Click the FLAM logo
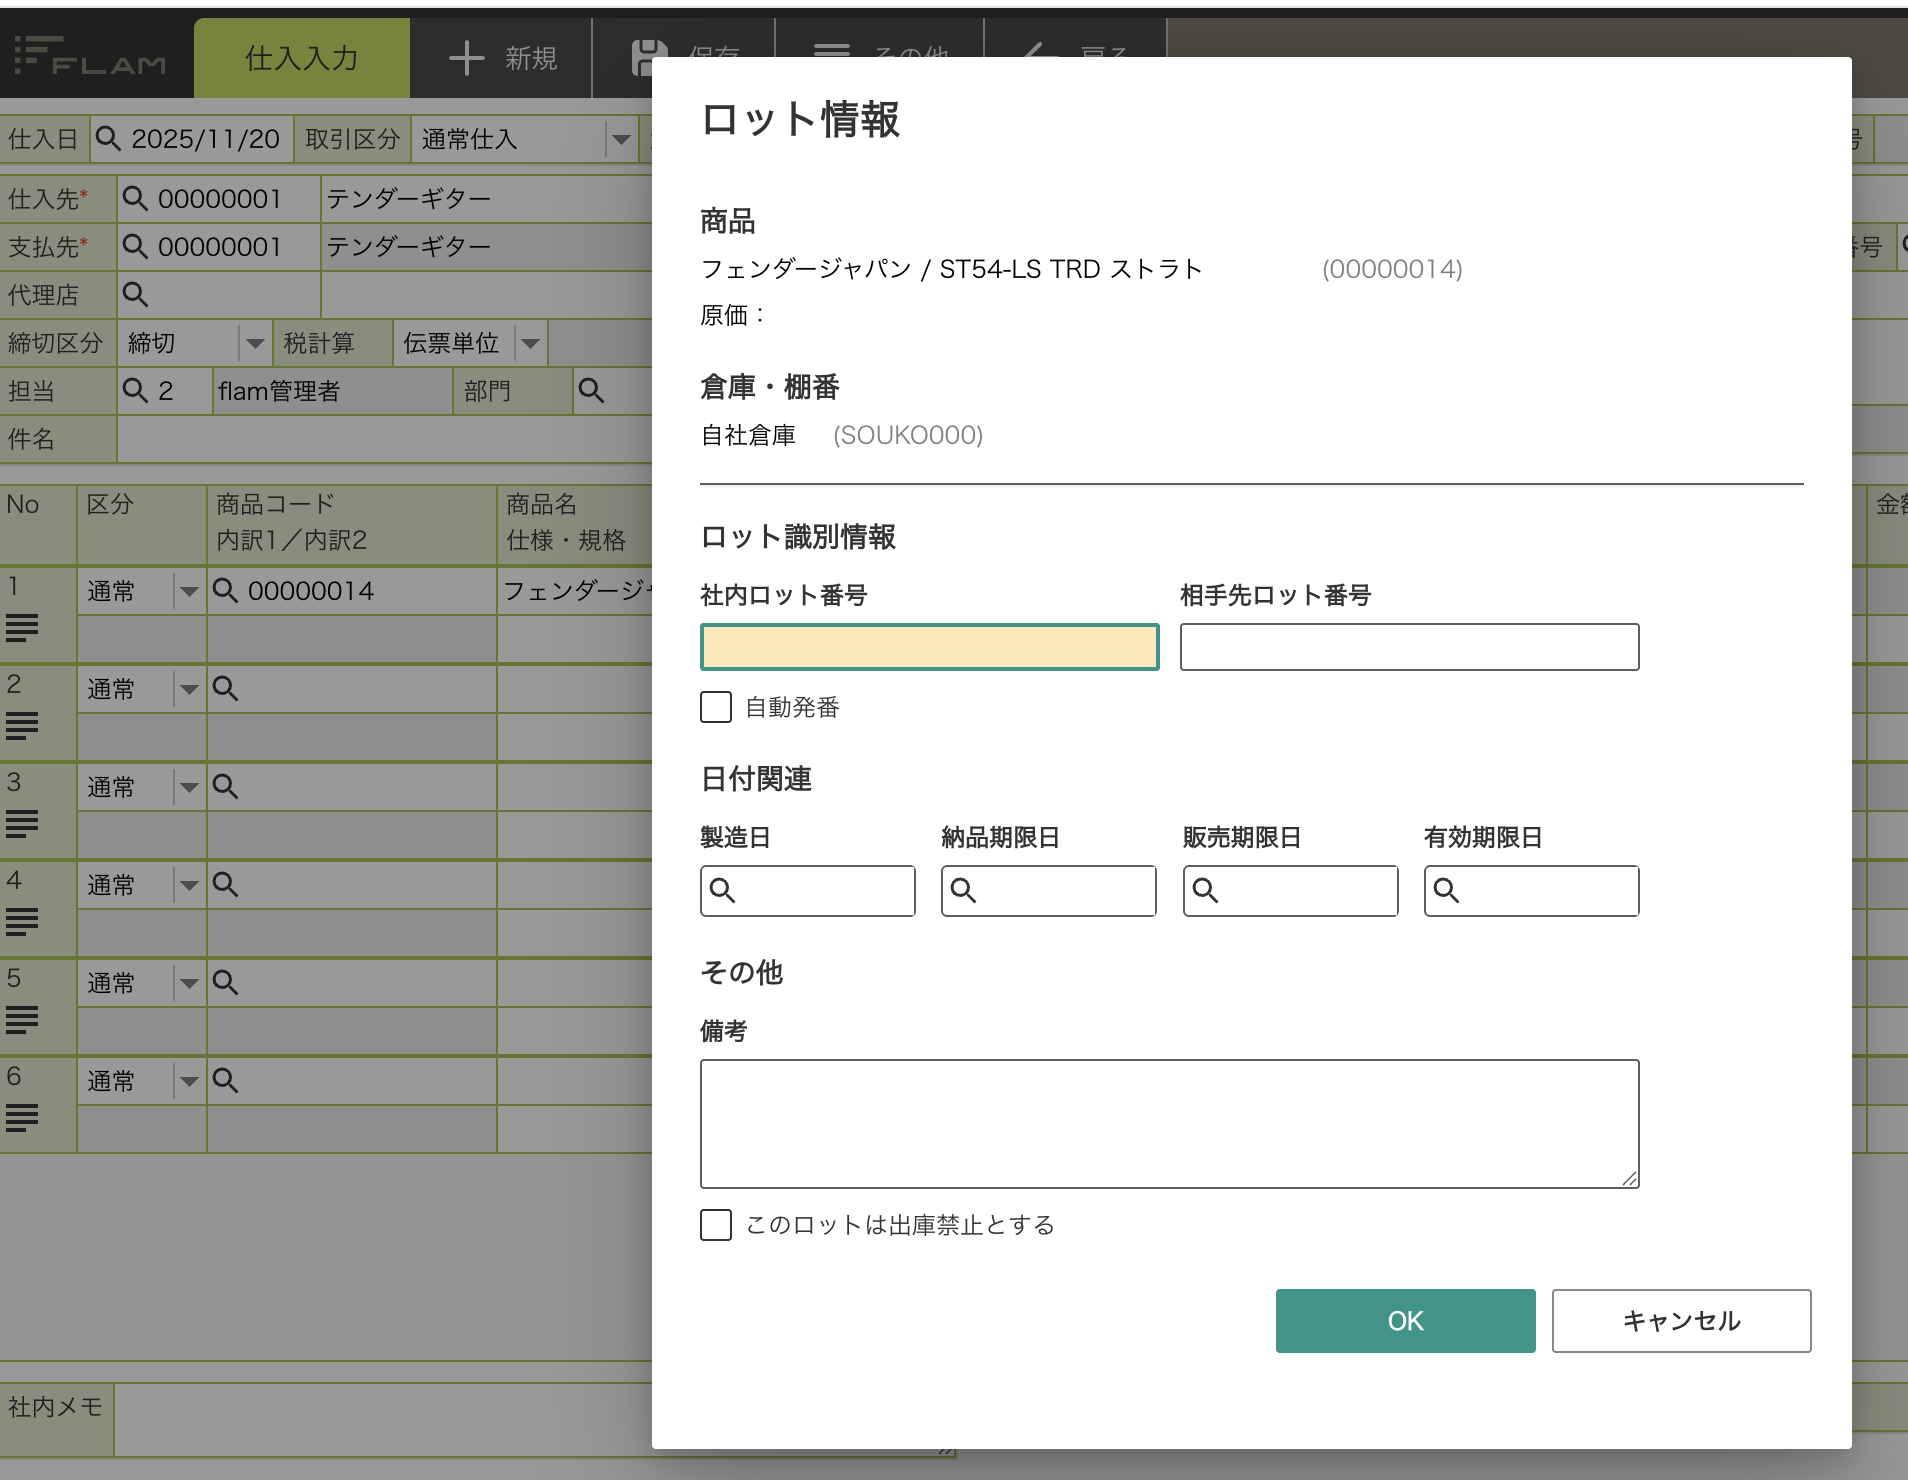The height and width of the screenshot is (1480, 1908). click(x=91, y=57)
